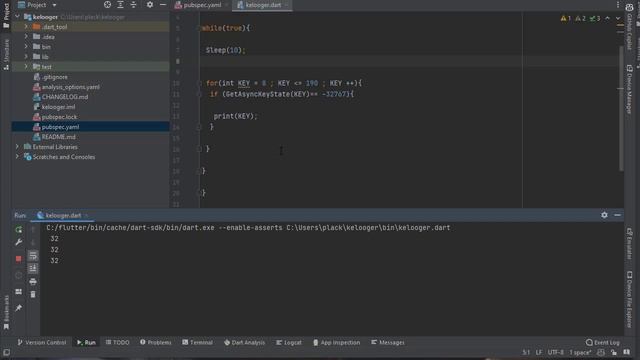Click LF line separator in status bar
Image resolution: width=640 pixels, height=360 pixels.
(539, 352)
